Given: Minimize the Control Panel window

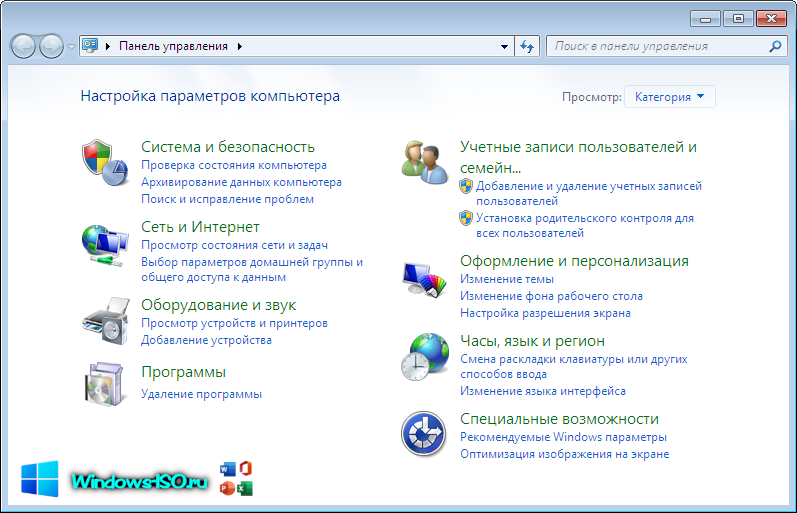Looking at the screenshot, I should (x=705, y=19).
